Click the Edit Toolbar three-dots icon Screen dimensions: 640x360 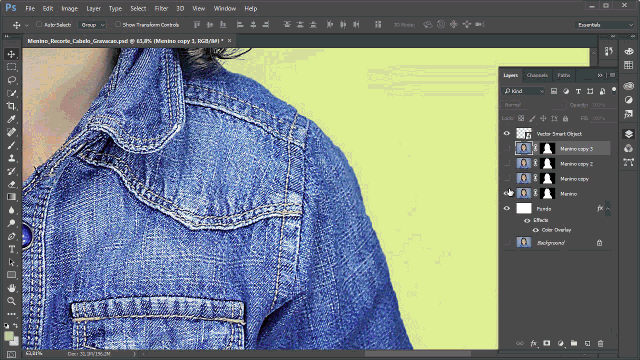[x=11, y=314]
